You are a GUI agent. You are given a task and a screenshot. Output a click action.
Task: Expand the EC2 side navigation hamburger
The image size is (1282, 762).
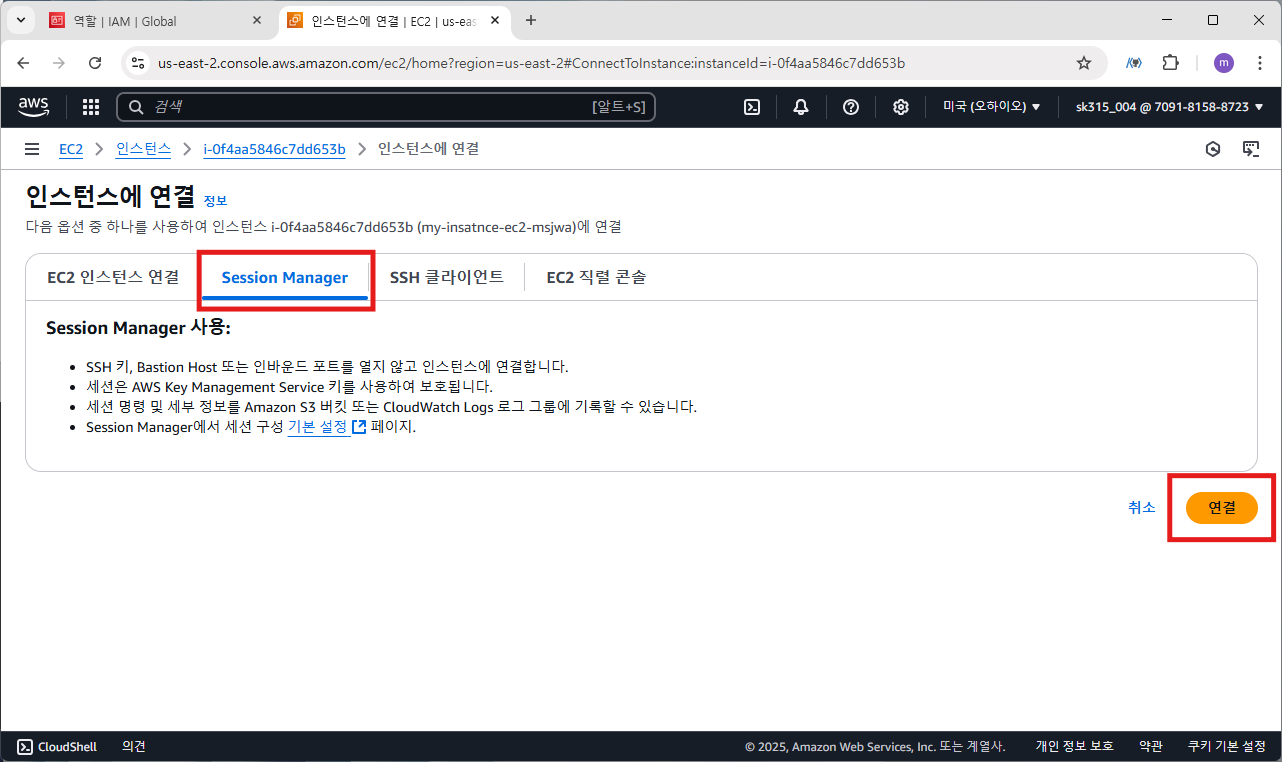click(x=32, y=149)
